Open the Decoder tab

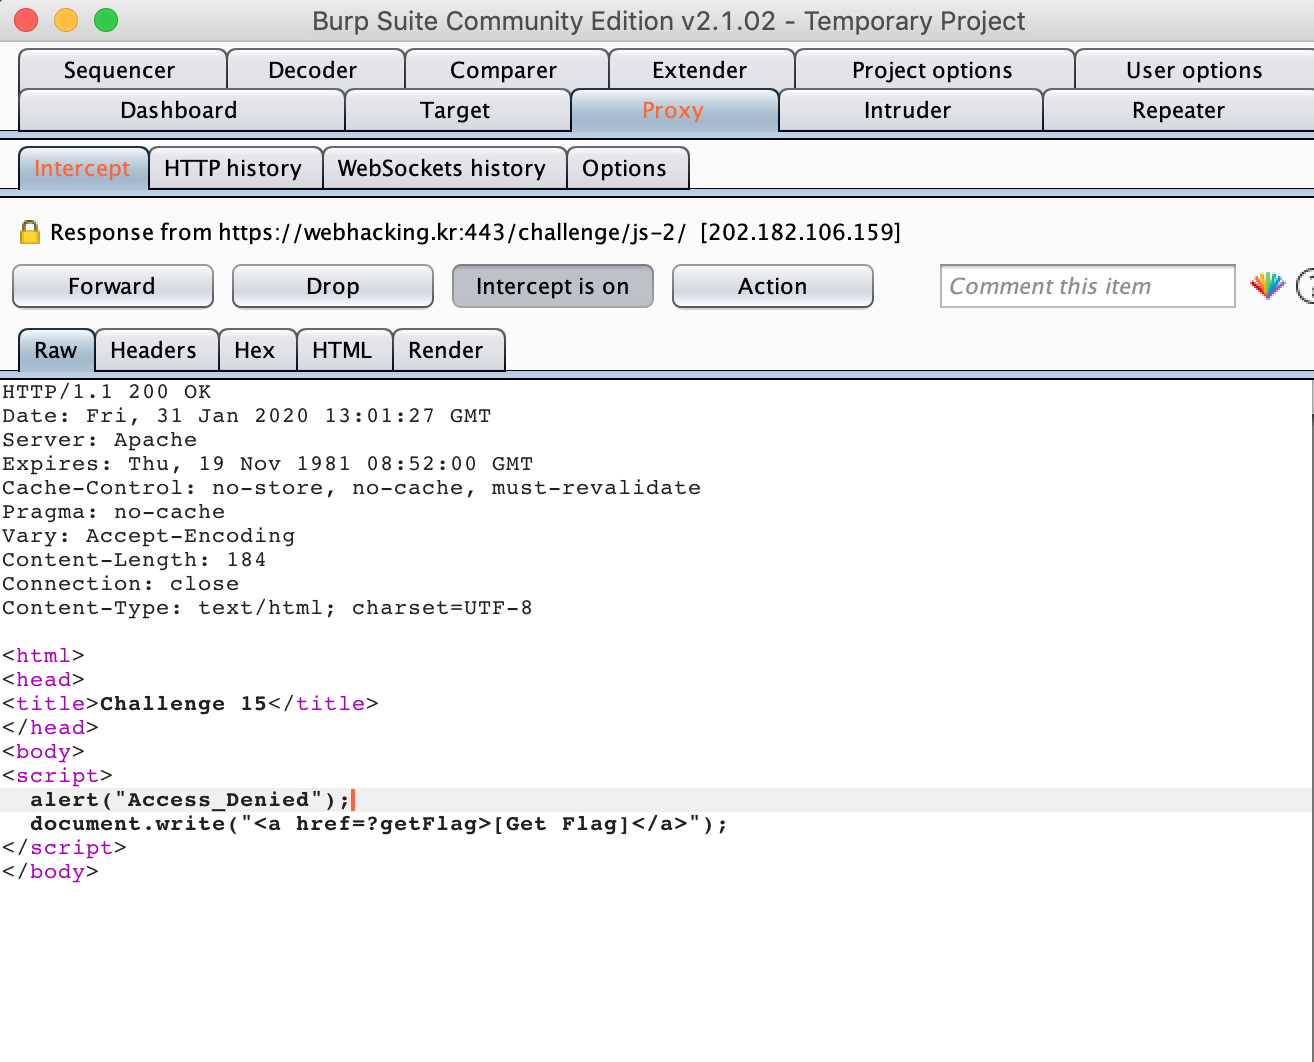313,70
